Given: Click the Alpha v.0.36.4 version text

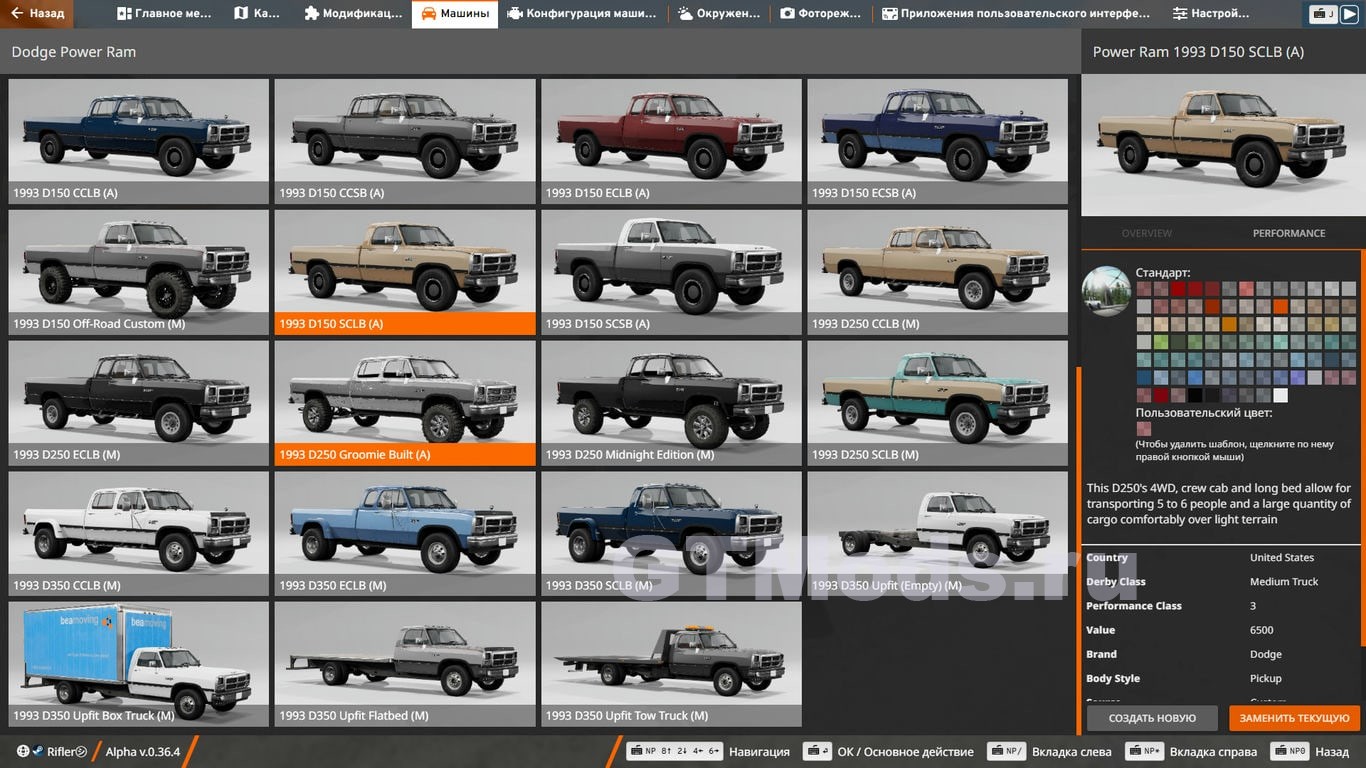Looking at the screenshot, I should pos(143,752).
